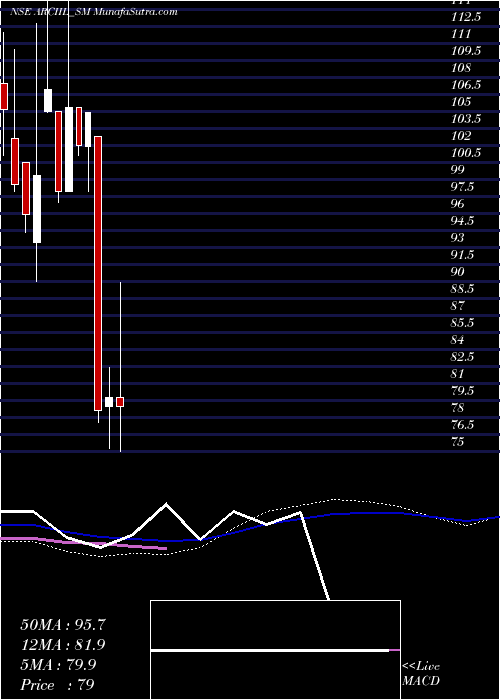Image resolution: width=500 pixels, height=700 pixels.
Task: Click the 81 price axis label
Action: click(458, 374)
